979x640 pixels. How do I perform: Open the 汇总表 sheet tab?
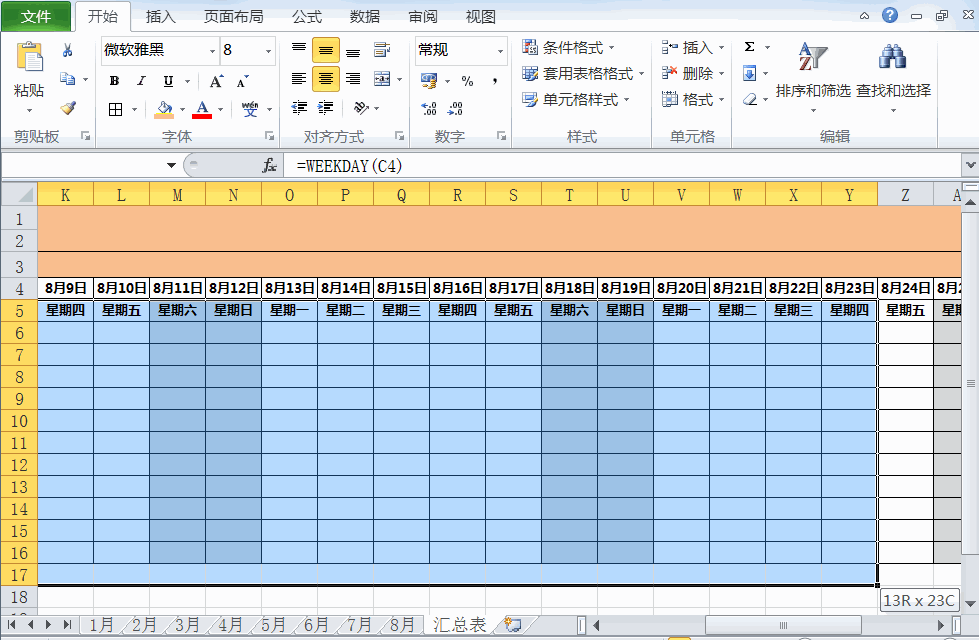458,622
